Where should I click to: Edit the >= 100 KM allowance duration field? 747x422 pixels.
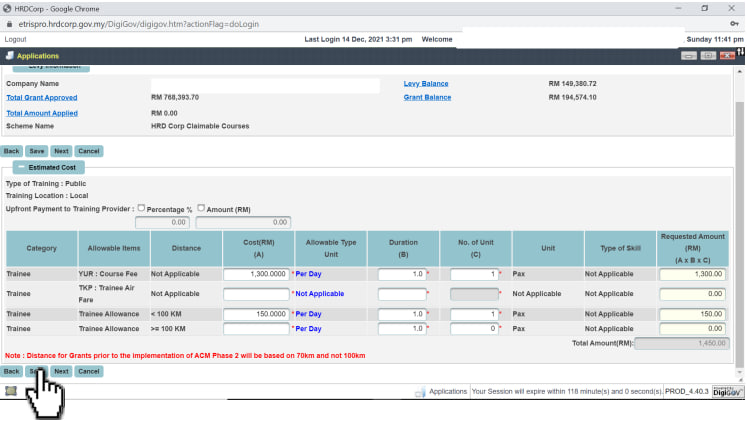point(402,329)
